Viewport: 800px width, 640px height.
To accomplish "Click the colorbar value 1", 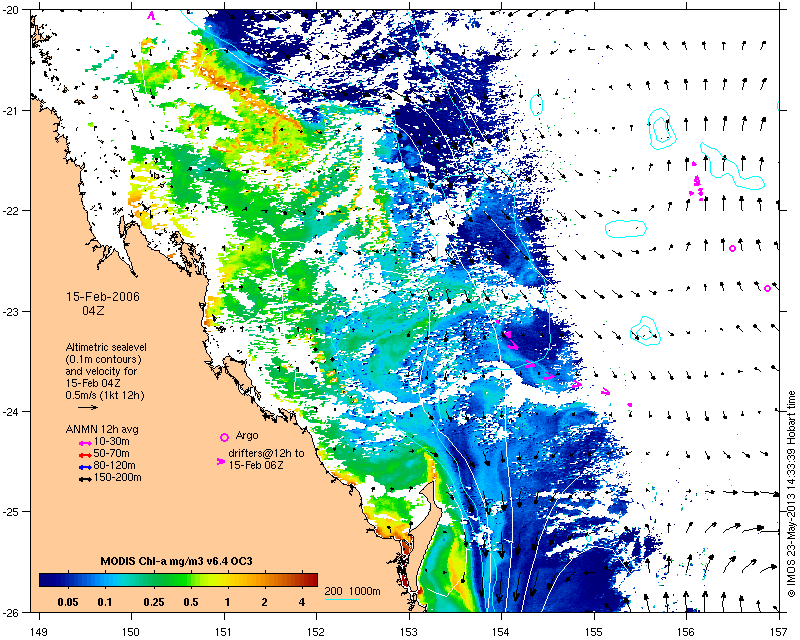I will pyautogui.click(x=228, y=602).
